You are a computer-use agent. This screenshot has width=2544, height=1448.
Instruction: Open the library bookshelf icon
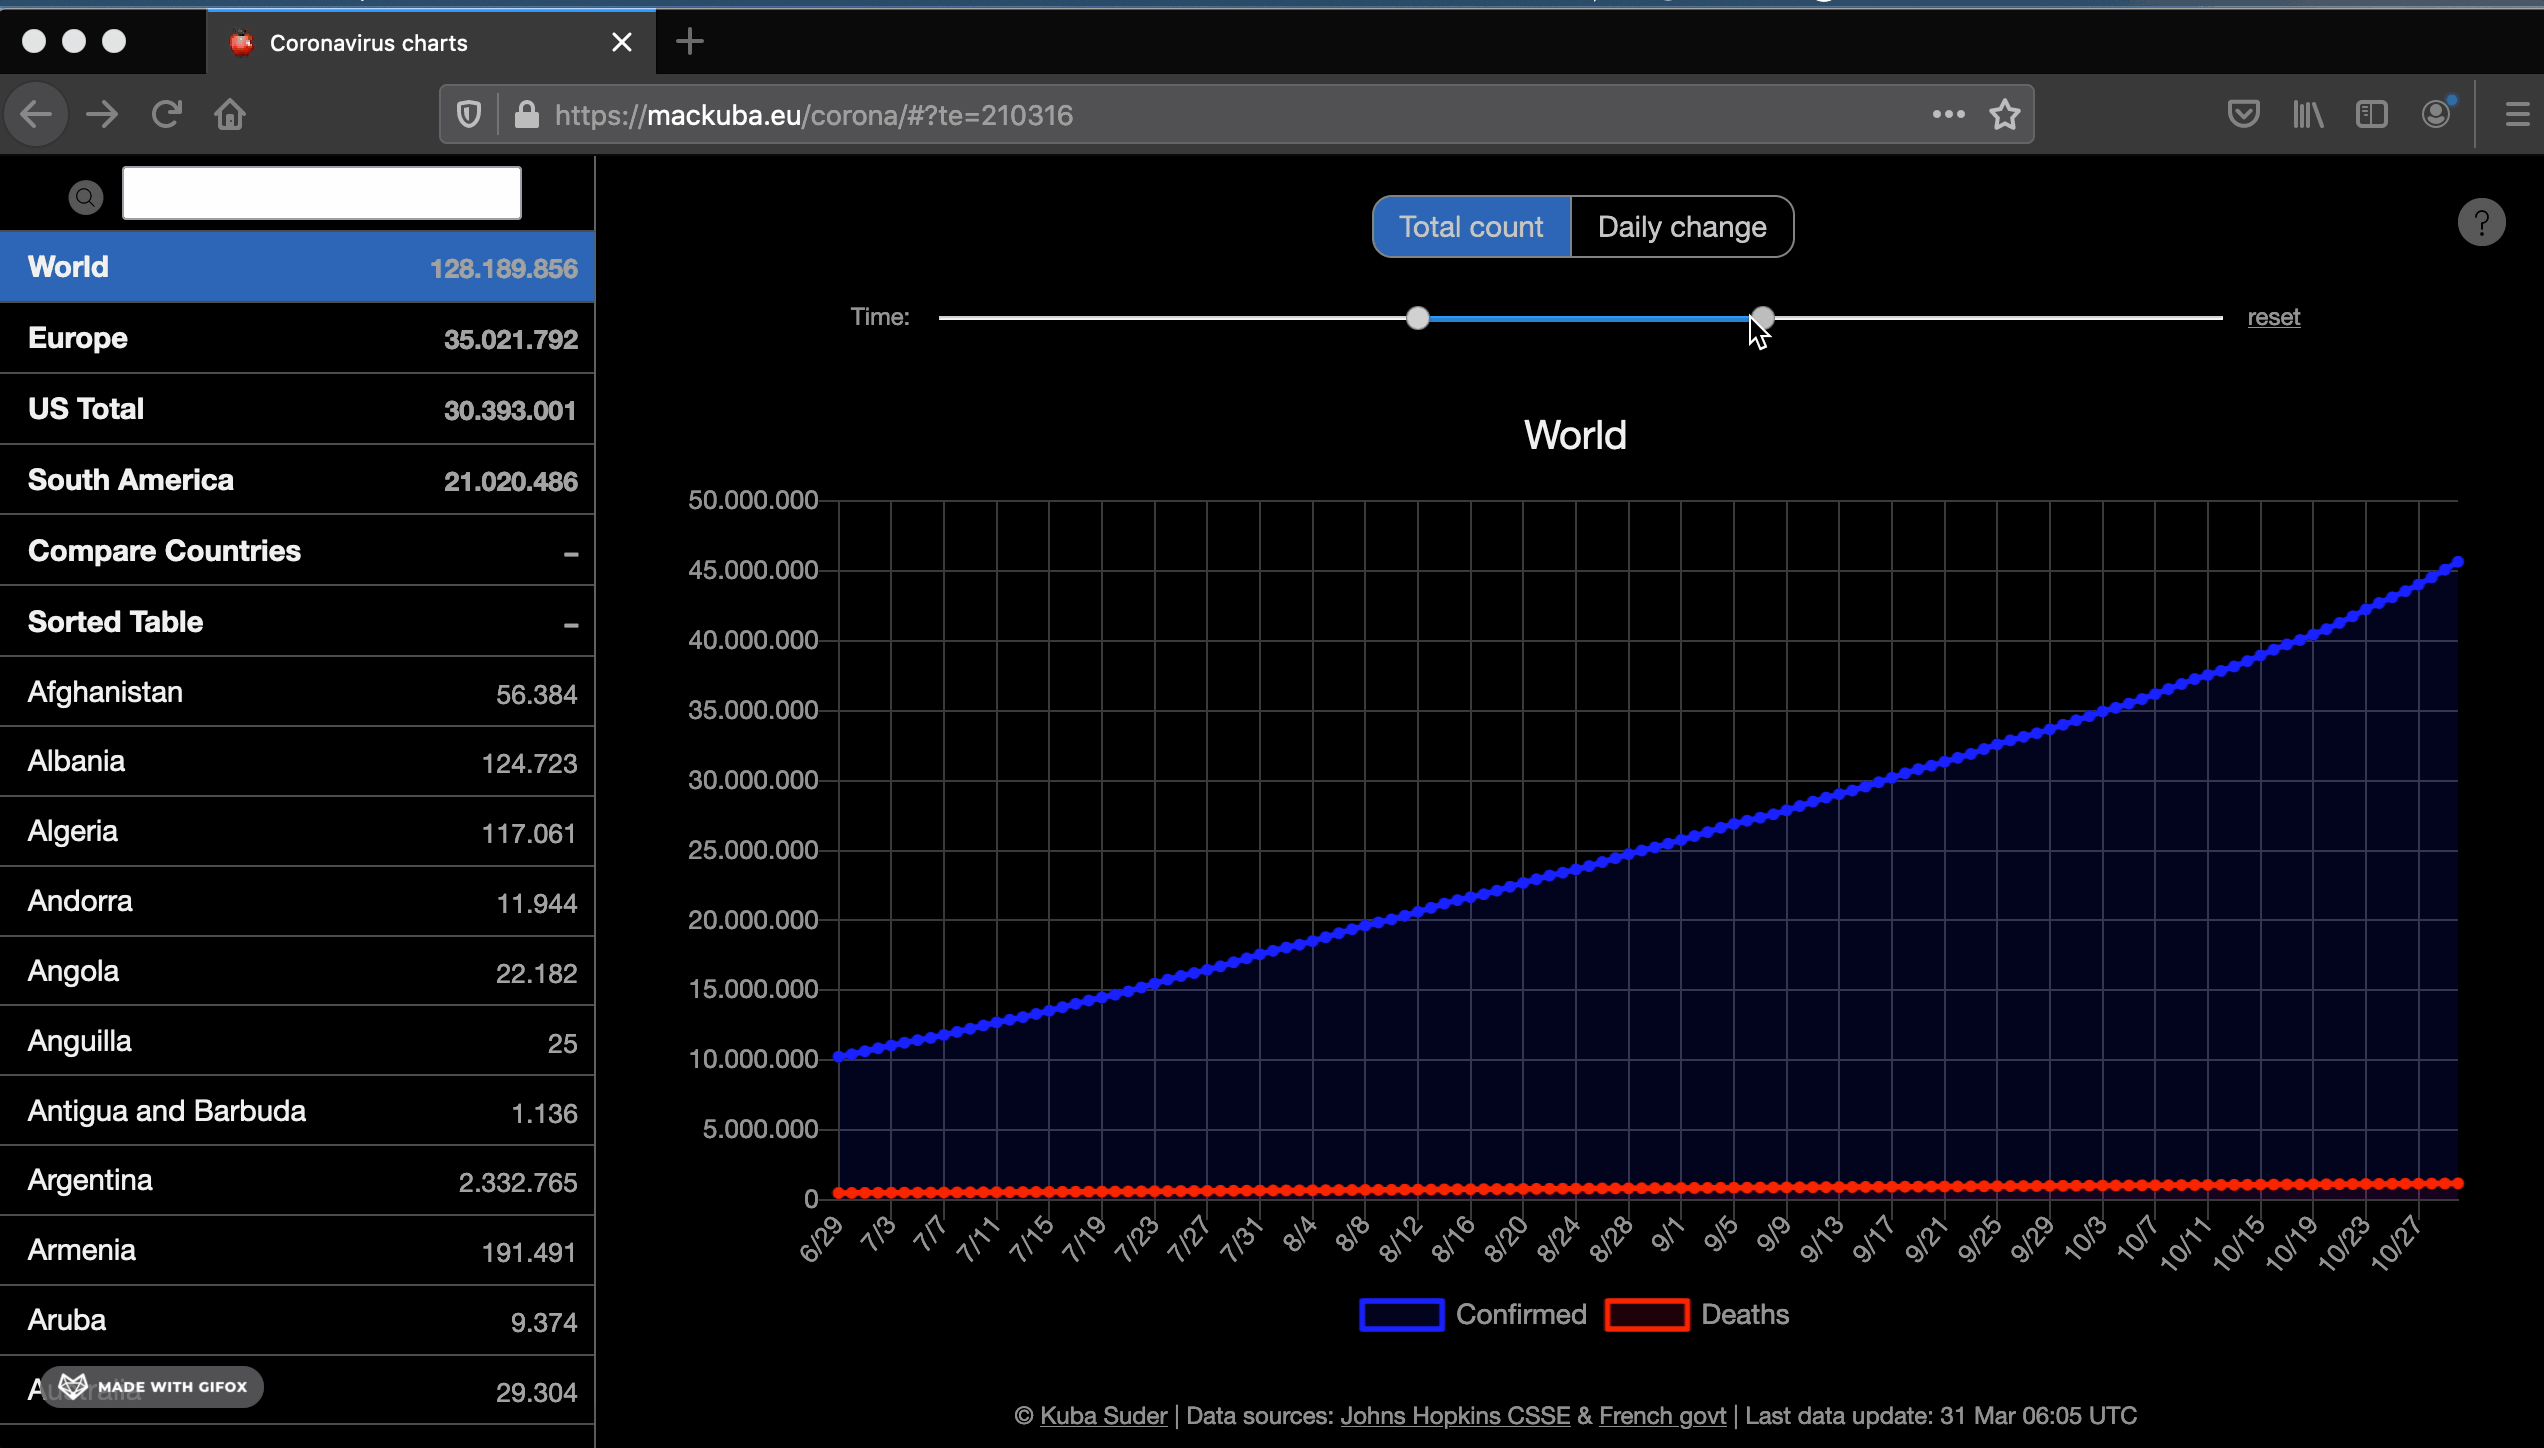coord(2308,115)
